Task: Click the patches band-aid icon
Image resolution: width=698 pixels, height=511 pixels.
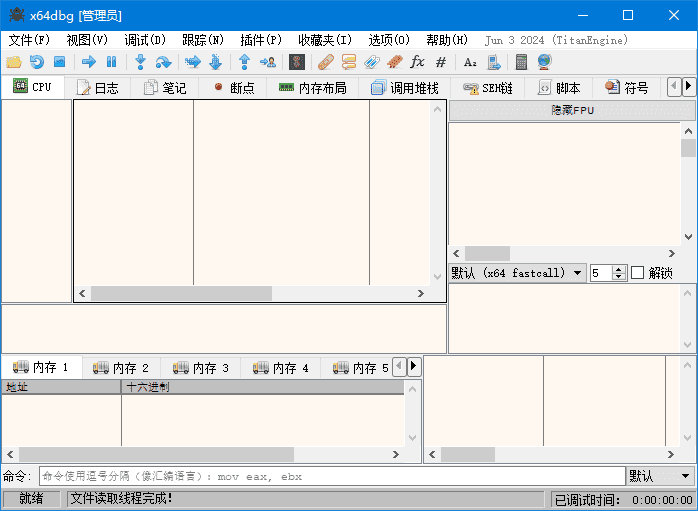Action: point(325,62)
